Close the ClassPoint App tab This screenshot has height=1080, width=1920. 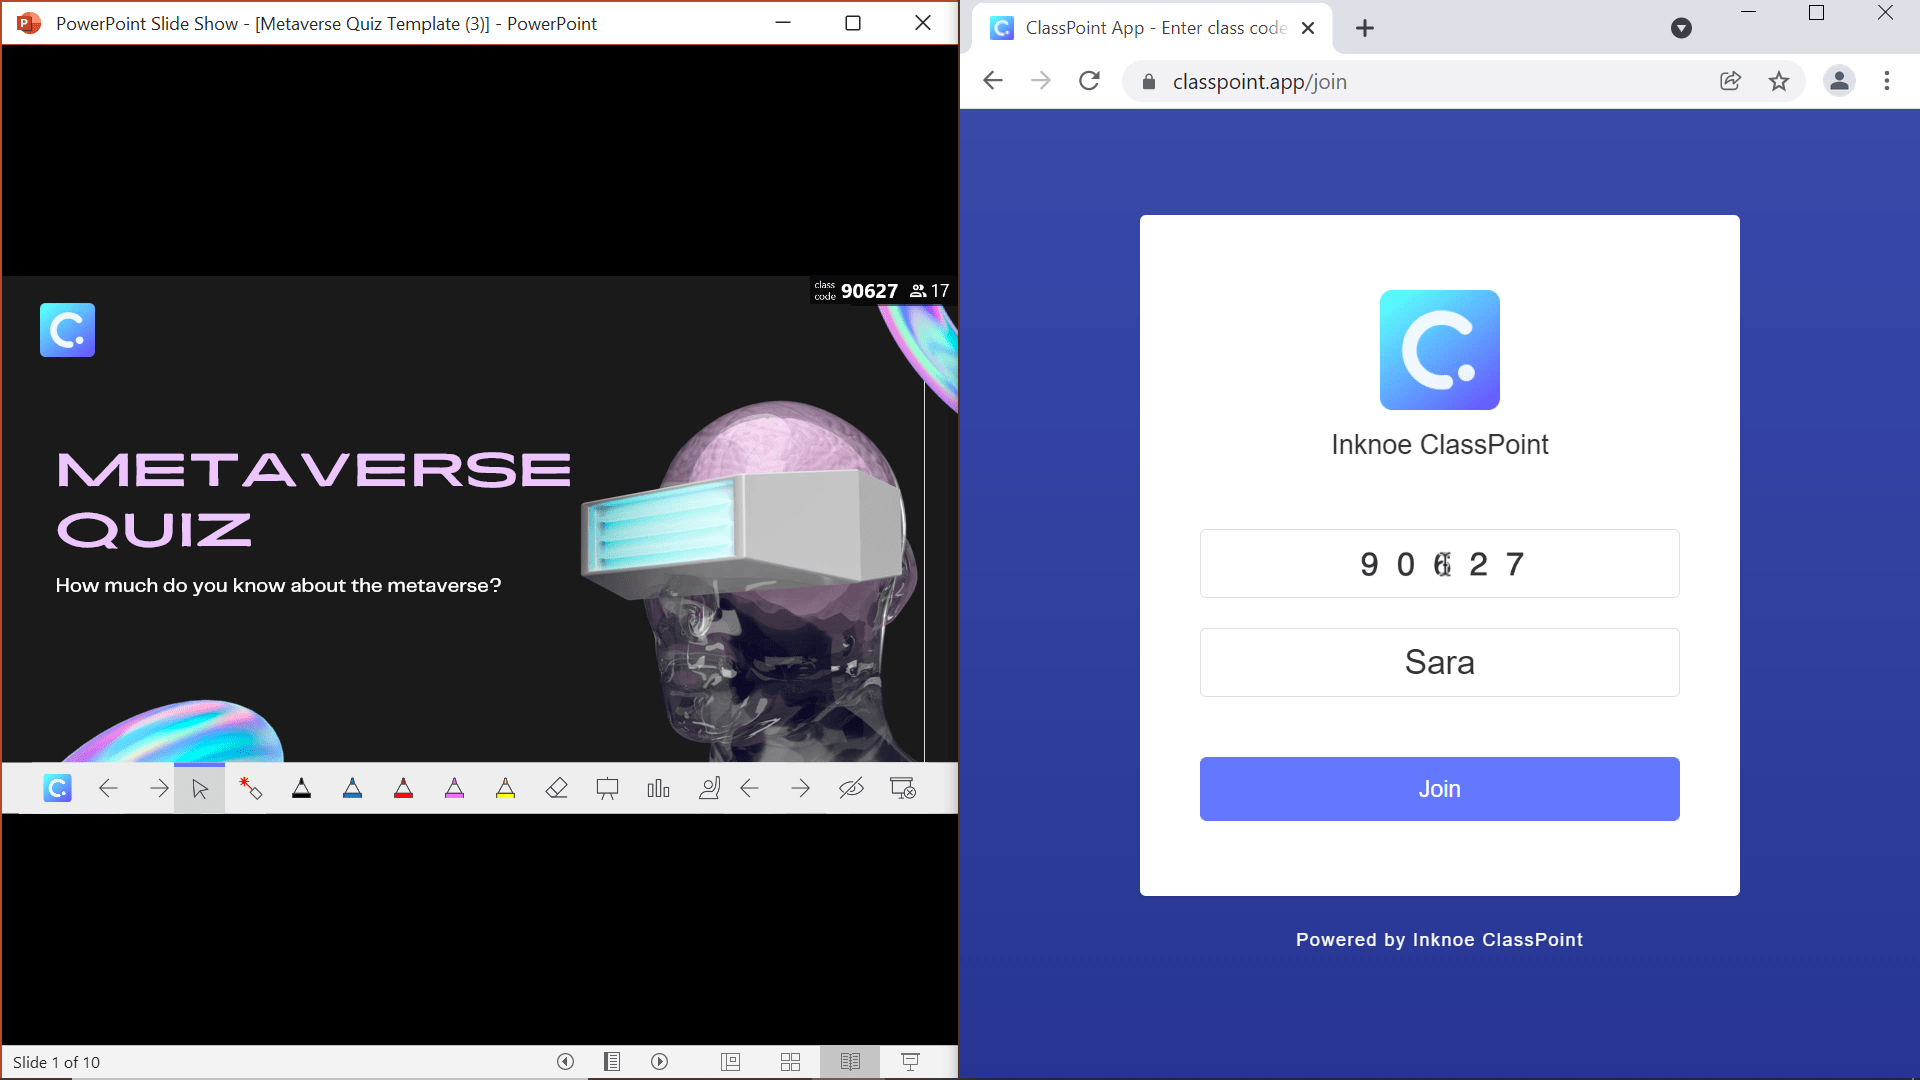[x=1308, y=28]
